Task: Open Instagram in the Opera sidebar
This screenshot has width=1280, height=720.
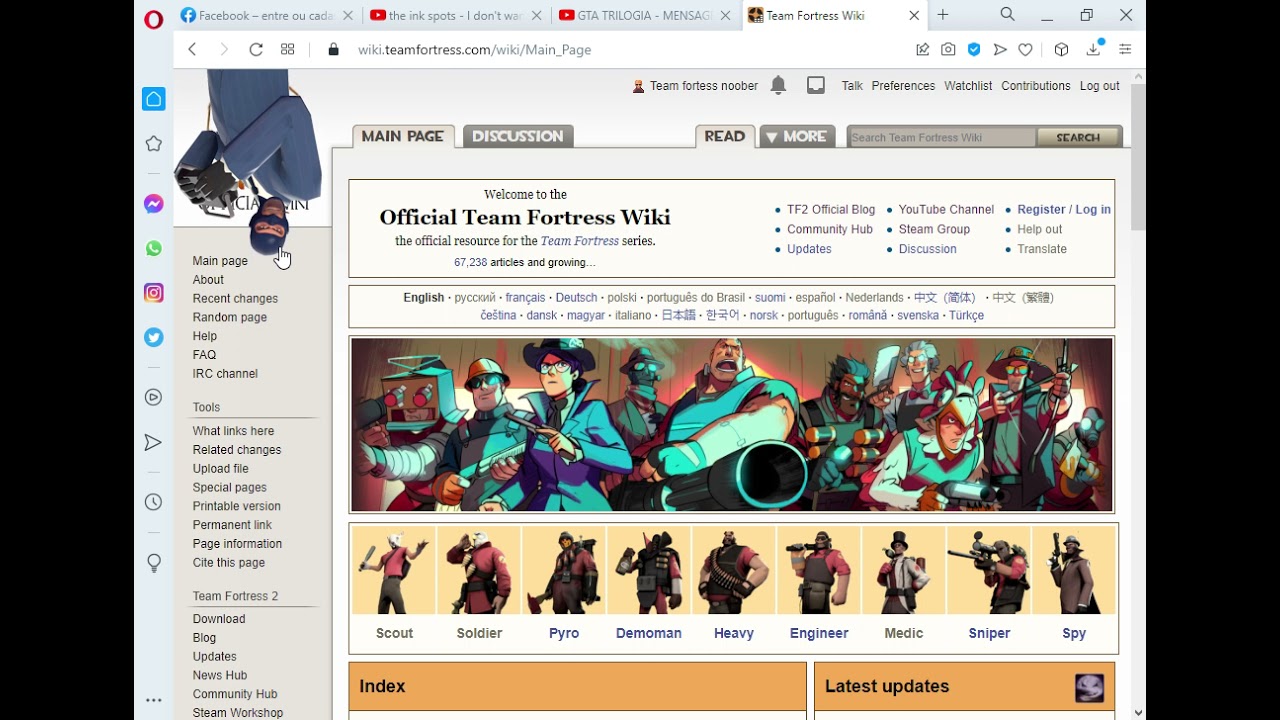Action: (153, 293)
